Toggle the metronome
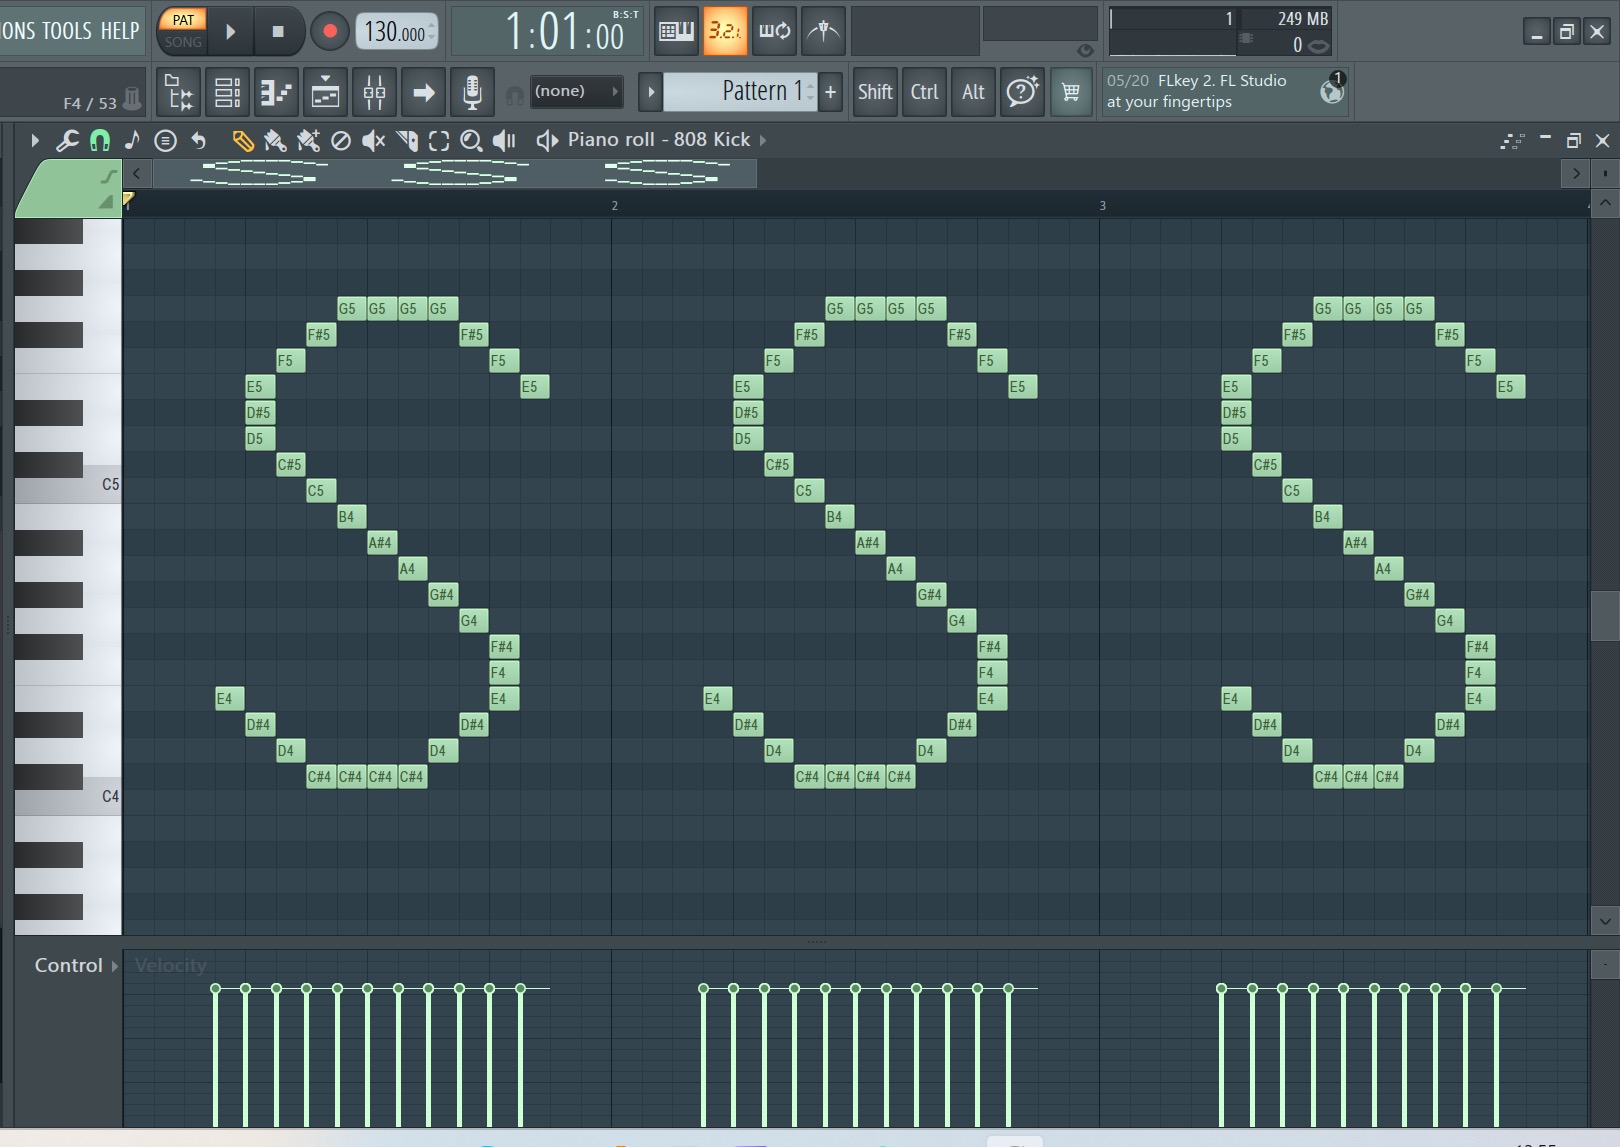Screen dimensions: 1620x1147 (824, 31)
